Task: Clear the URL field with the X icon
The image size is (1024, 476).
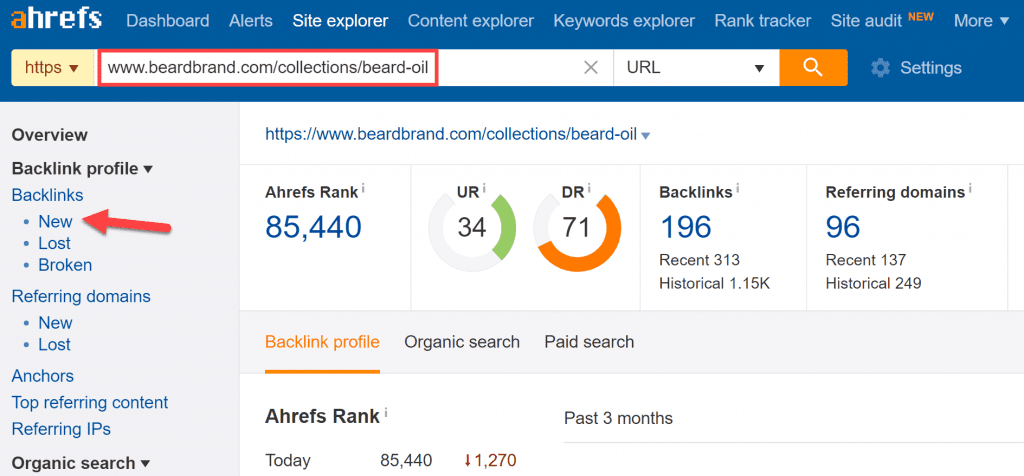Action: [x=591, y=68]
